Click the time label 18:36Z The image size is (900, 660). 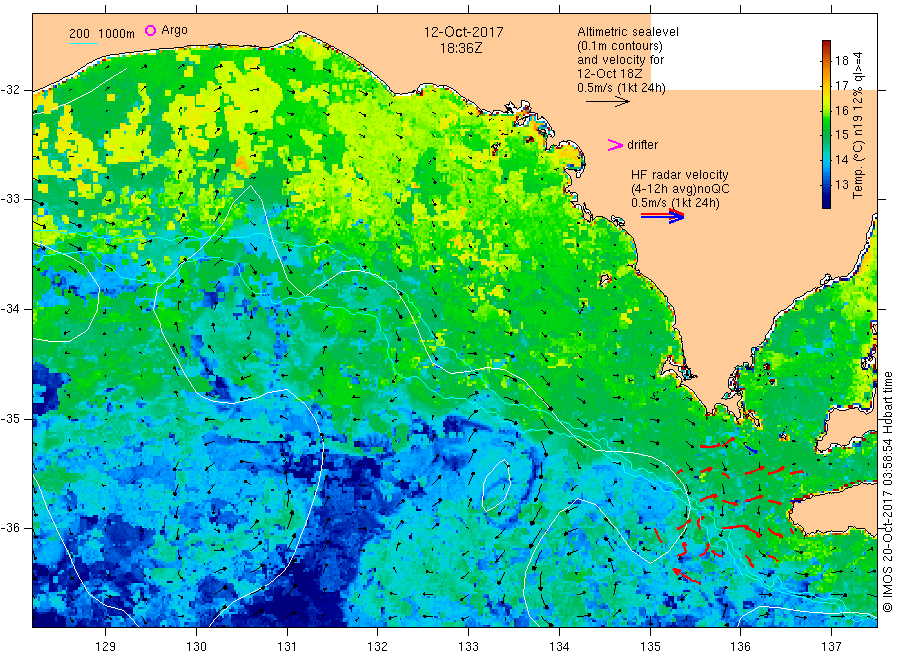tap(461, 48)
